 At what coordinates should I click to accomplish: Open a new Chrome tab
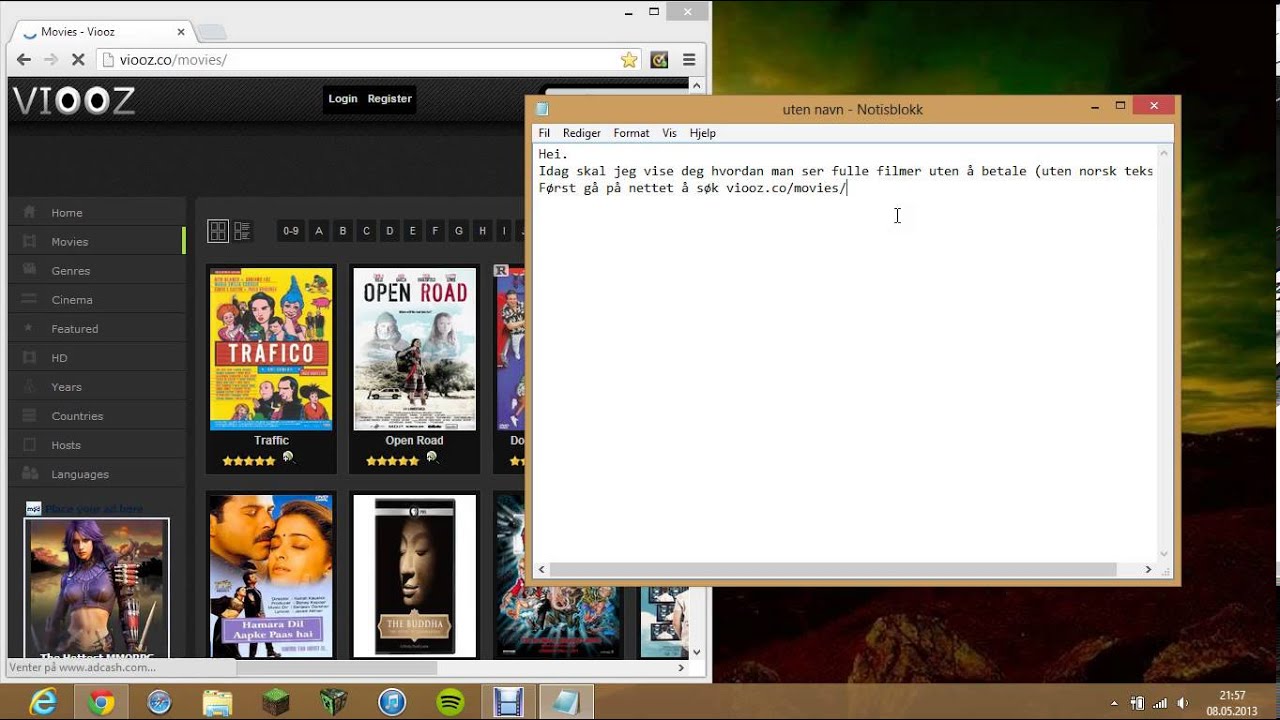(x=211, y=33)
